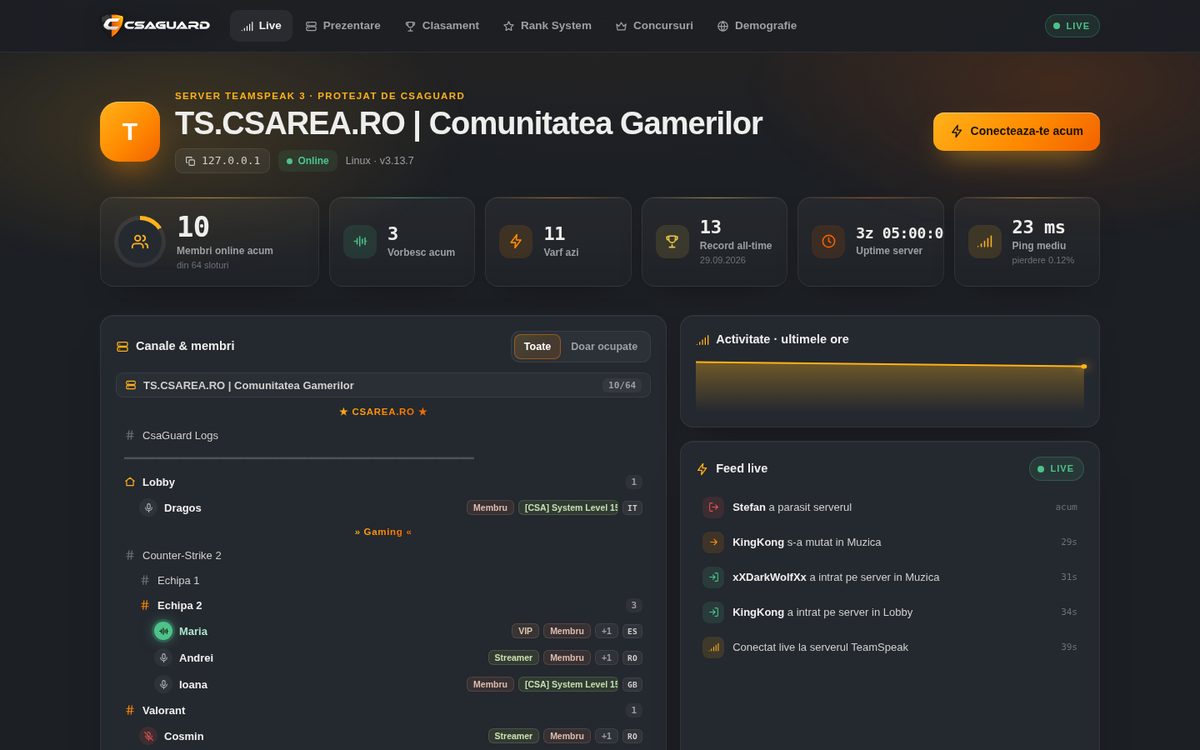Open the Prezentare tab
Viewport: 1200px width, 750px height.
[343, 26]
